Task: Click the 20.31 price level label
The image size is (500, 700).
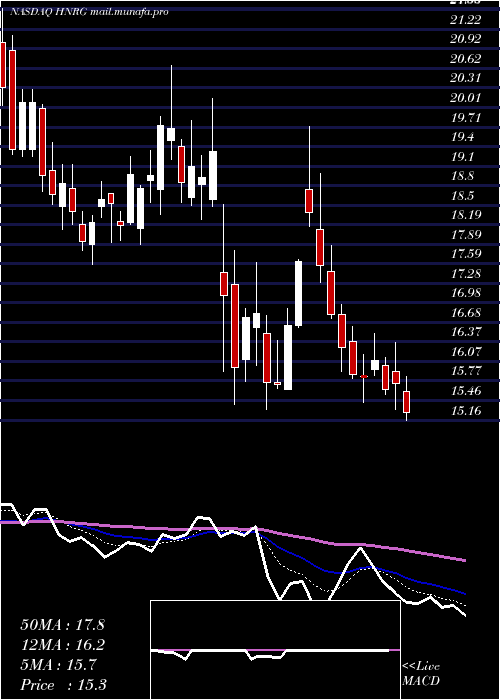Action: coord(466,79)
